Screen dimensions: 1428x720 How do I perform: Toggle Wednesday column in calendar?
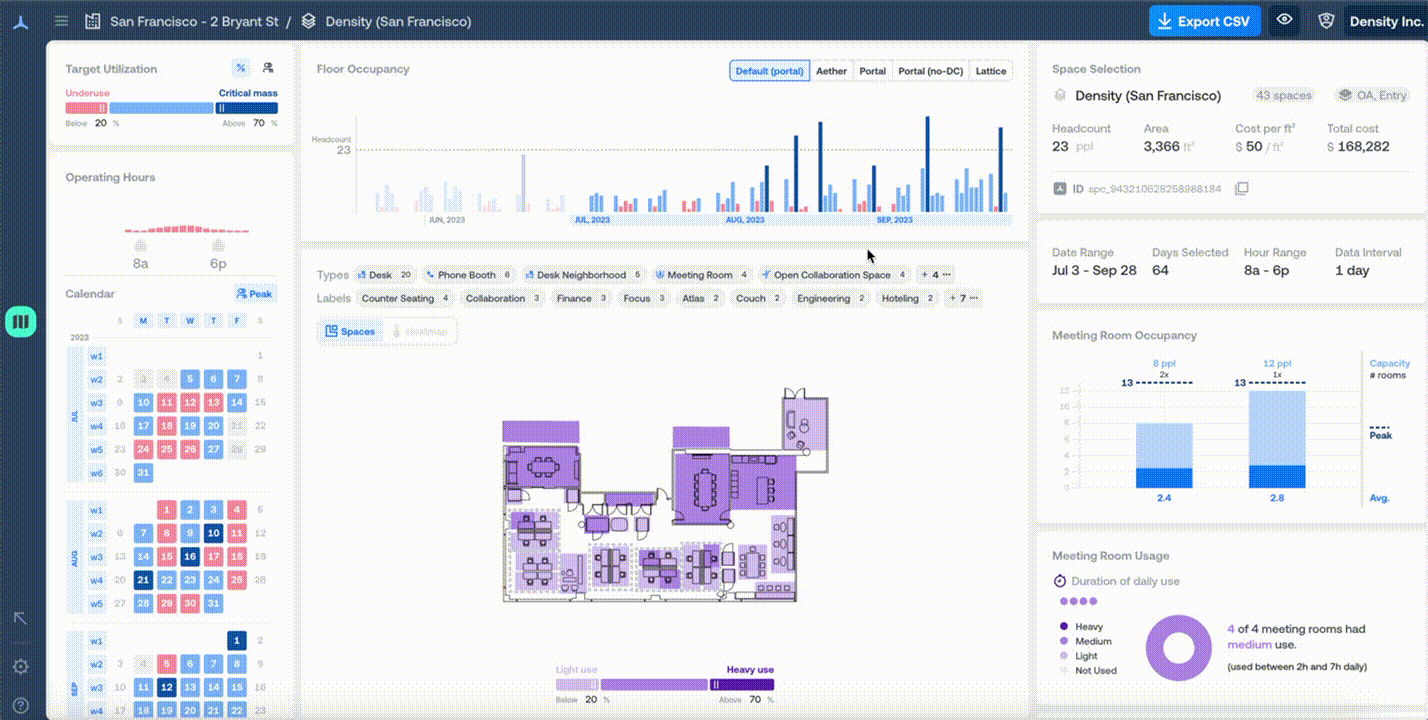point(190,321)
